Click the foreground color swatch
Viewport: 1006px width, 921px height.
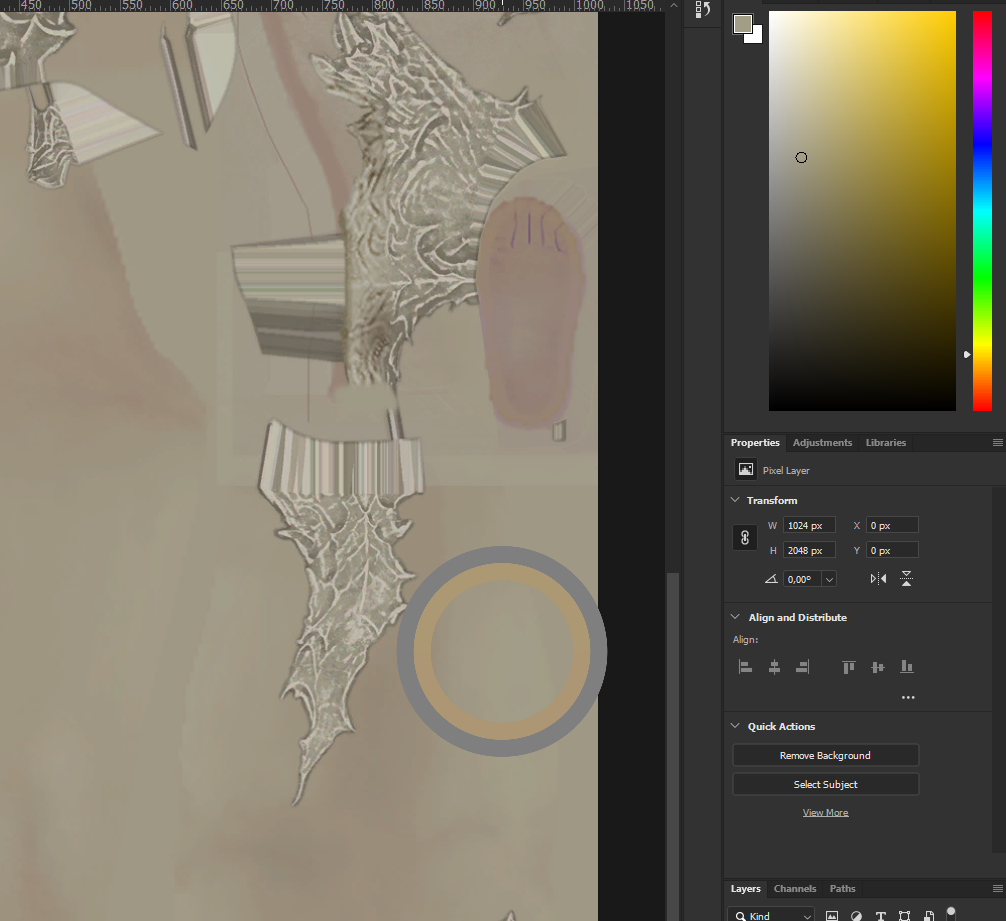tap(742, 24)
